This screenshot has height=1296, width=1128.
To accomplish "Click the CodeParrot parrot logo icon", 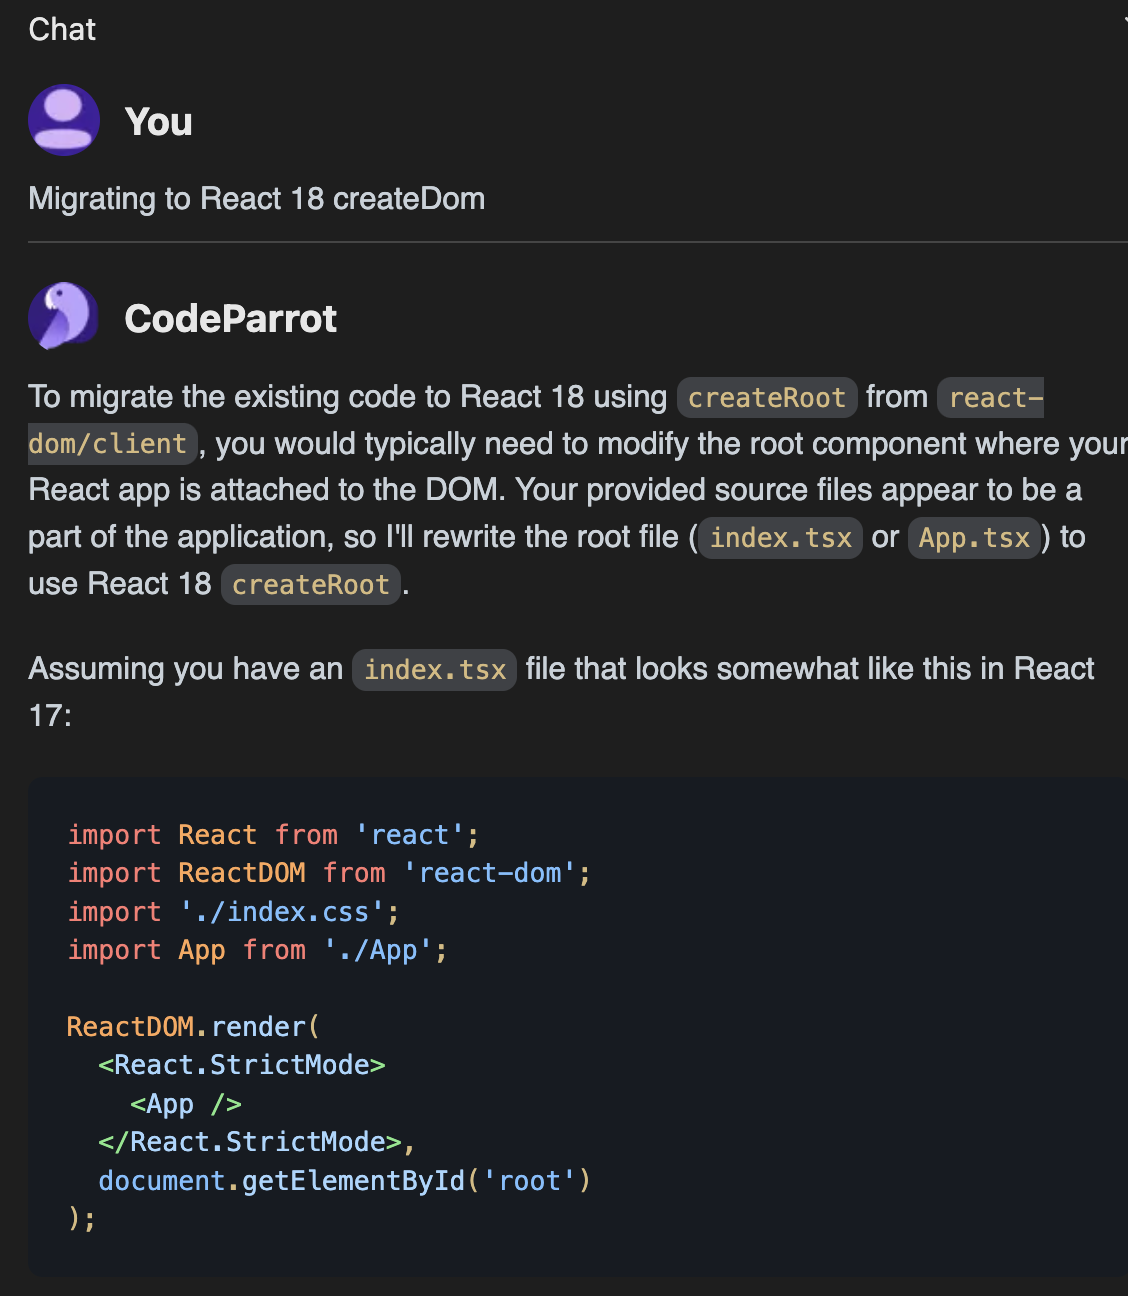I will (64, 316).
